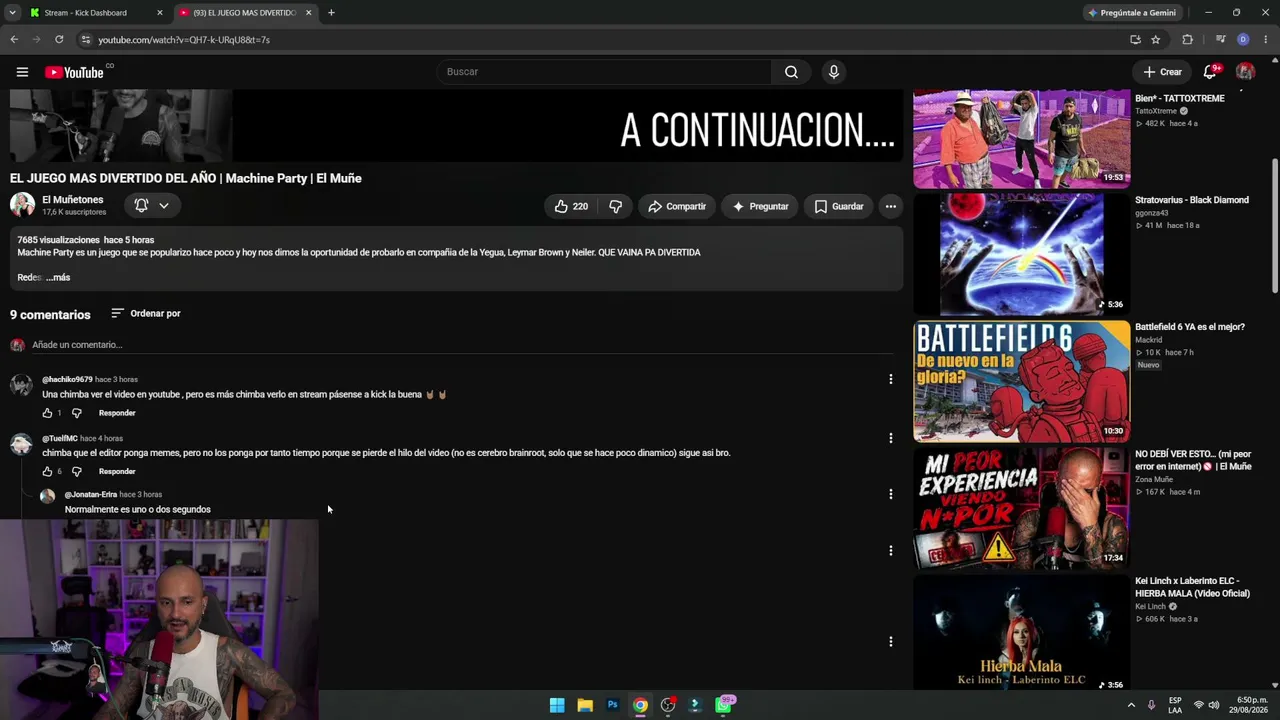
Task: Open options for @hachiko9679's comment
Action: tap(890, 380)
